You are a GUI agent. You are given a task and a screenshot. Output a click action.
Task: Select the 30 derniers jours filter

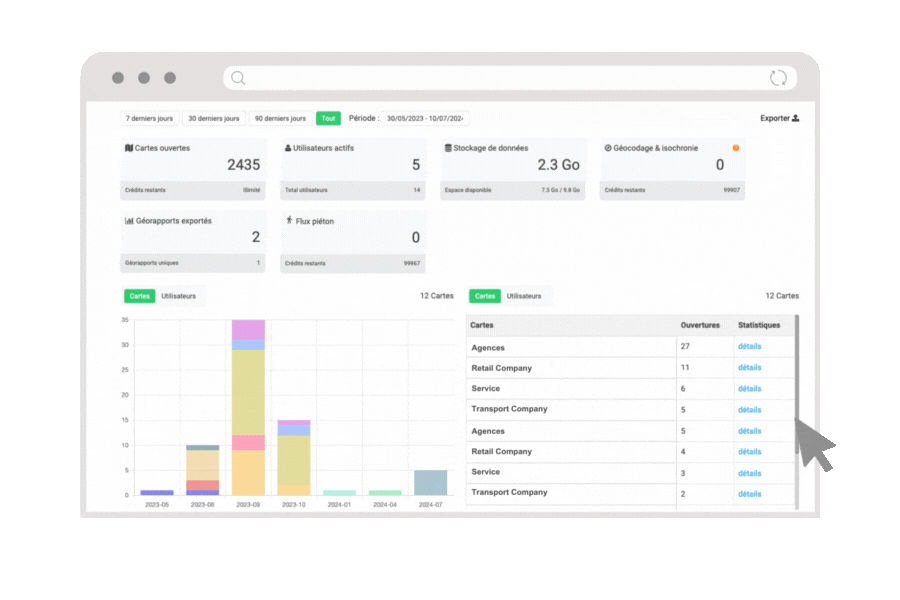pos(214,118)
